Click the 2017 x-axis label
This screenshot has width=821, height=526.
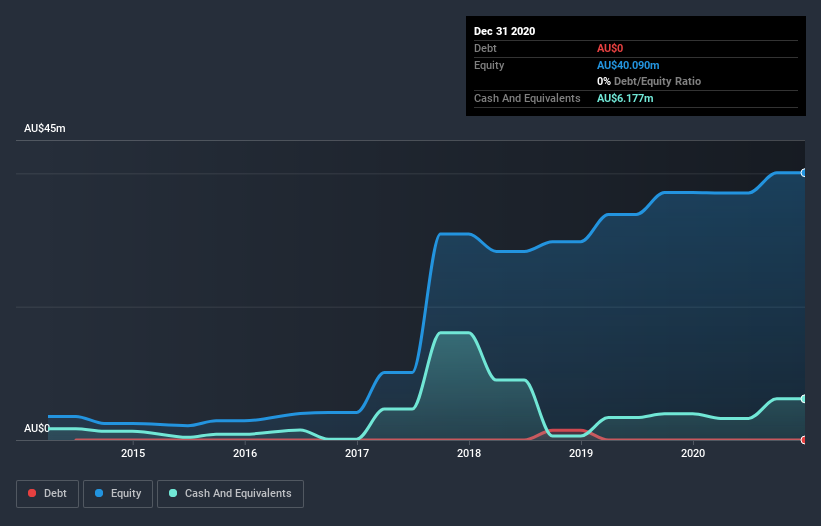(357, 453)
